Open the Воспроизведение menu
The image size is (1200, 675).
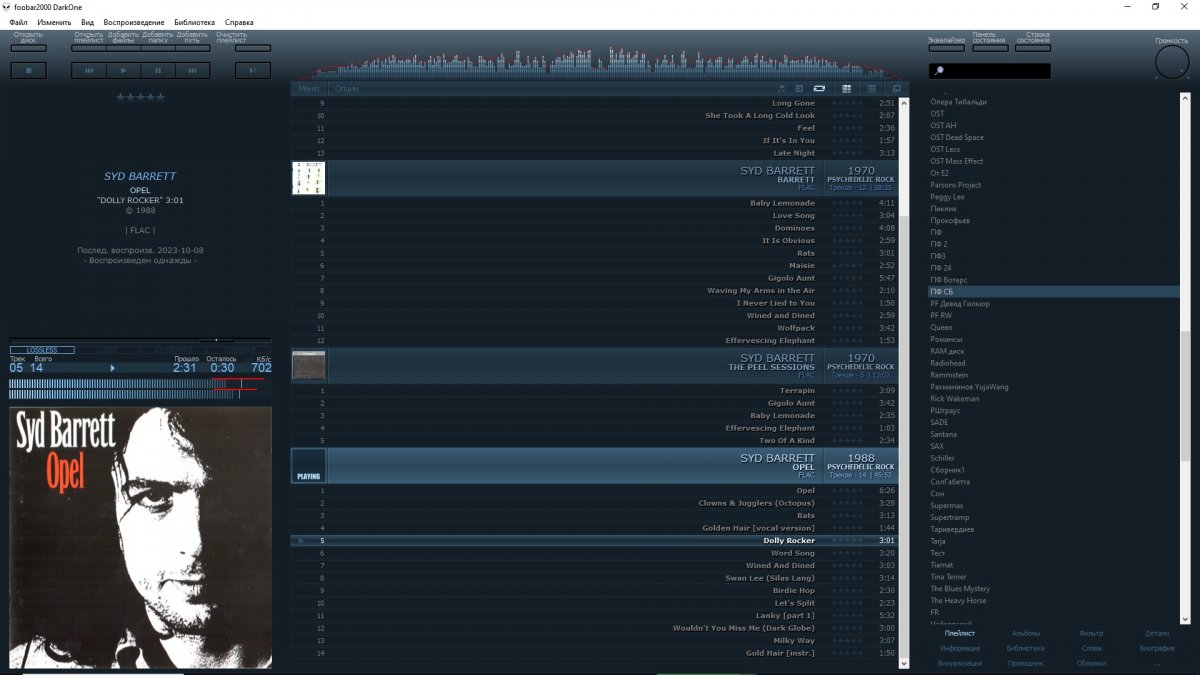point(134,21)
